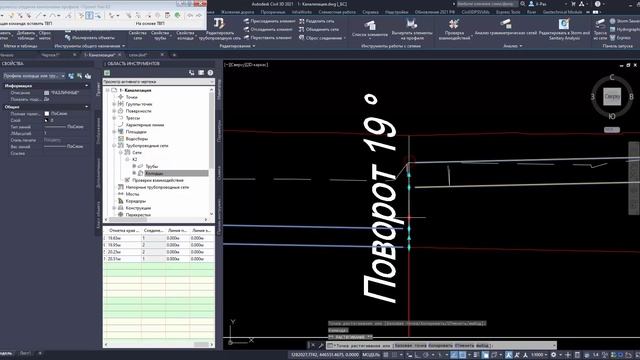Open Просмотр активного чертежа dropdown

tap(158, 82)
